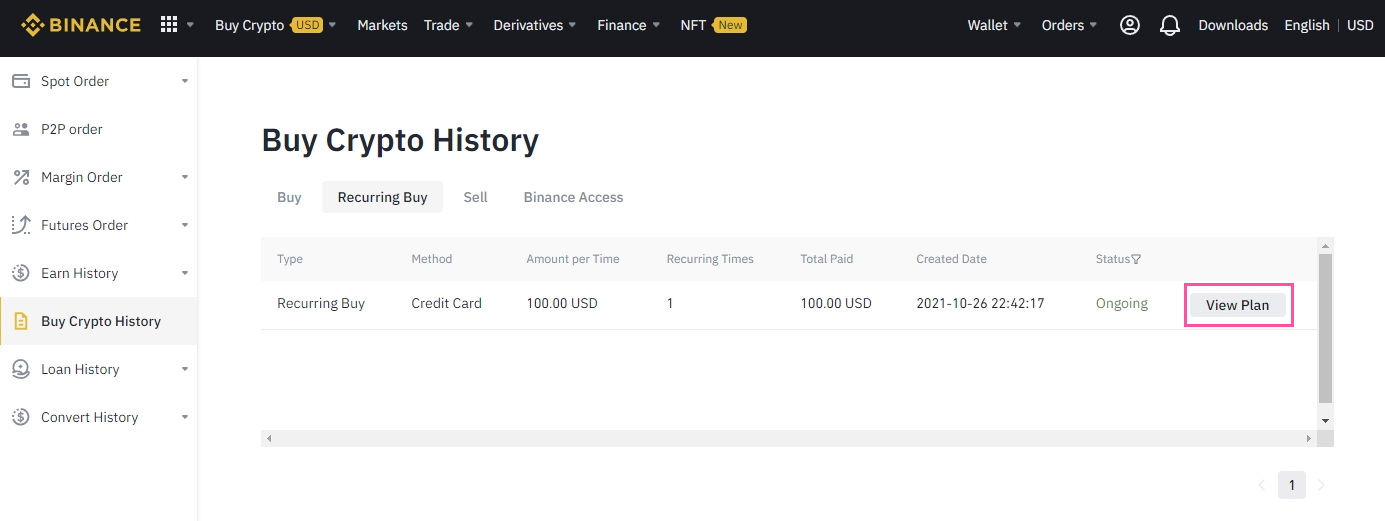Expand the Convert History sidebar section
The width and height of the screenshot is (1385, 521).
point(185,417)
